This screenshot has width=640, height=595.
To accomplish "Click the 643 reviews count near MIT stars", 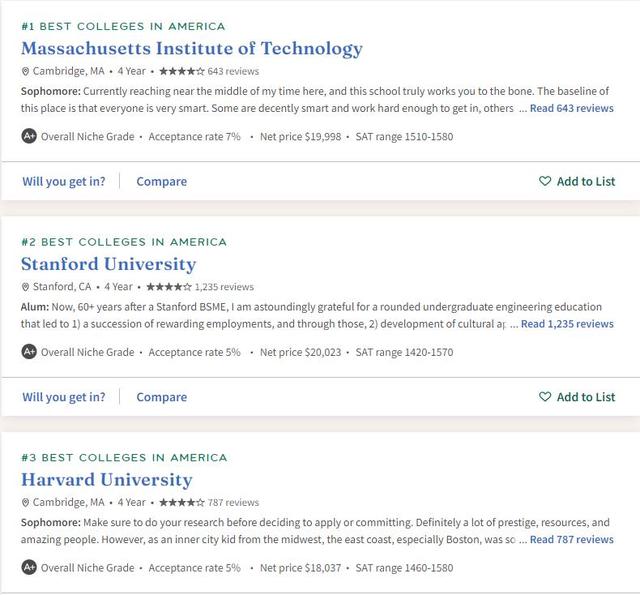I will point(233,71).
